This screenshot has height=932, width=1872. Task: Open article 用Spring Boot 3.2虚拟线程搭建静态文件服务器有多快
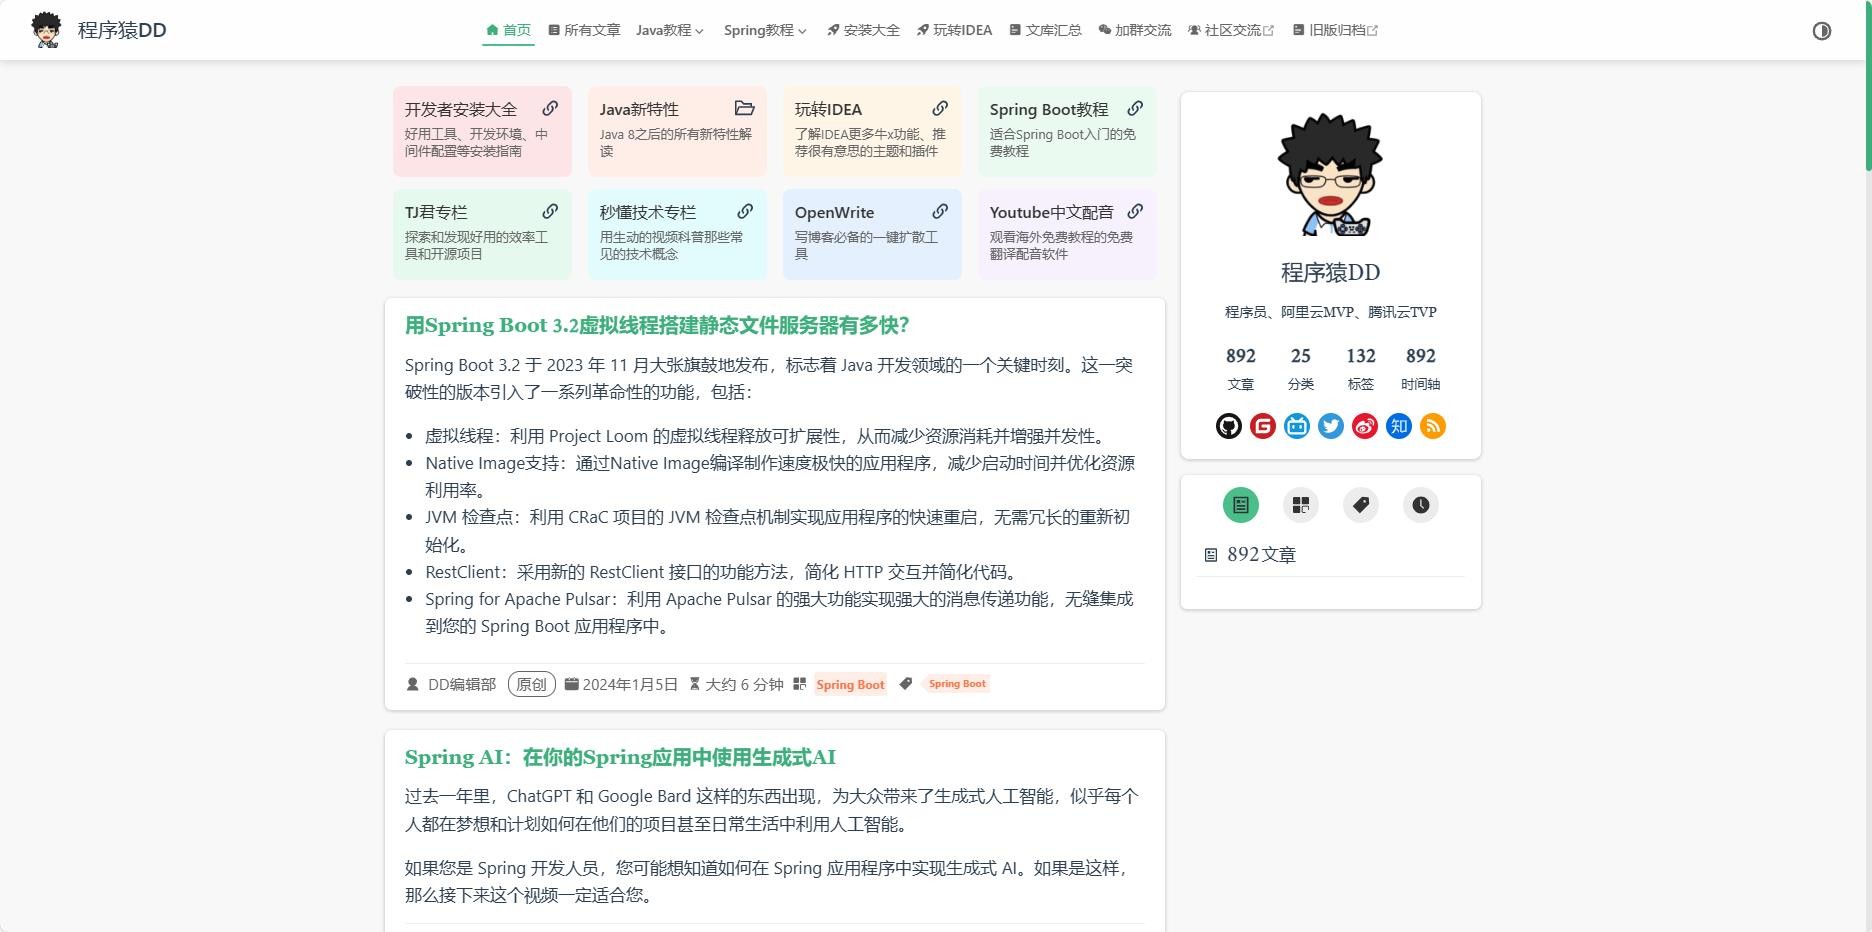[657, 325]
